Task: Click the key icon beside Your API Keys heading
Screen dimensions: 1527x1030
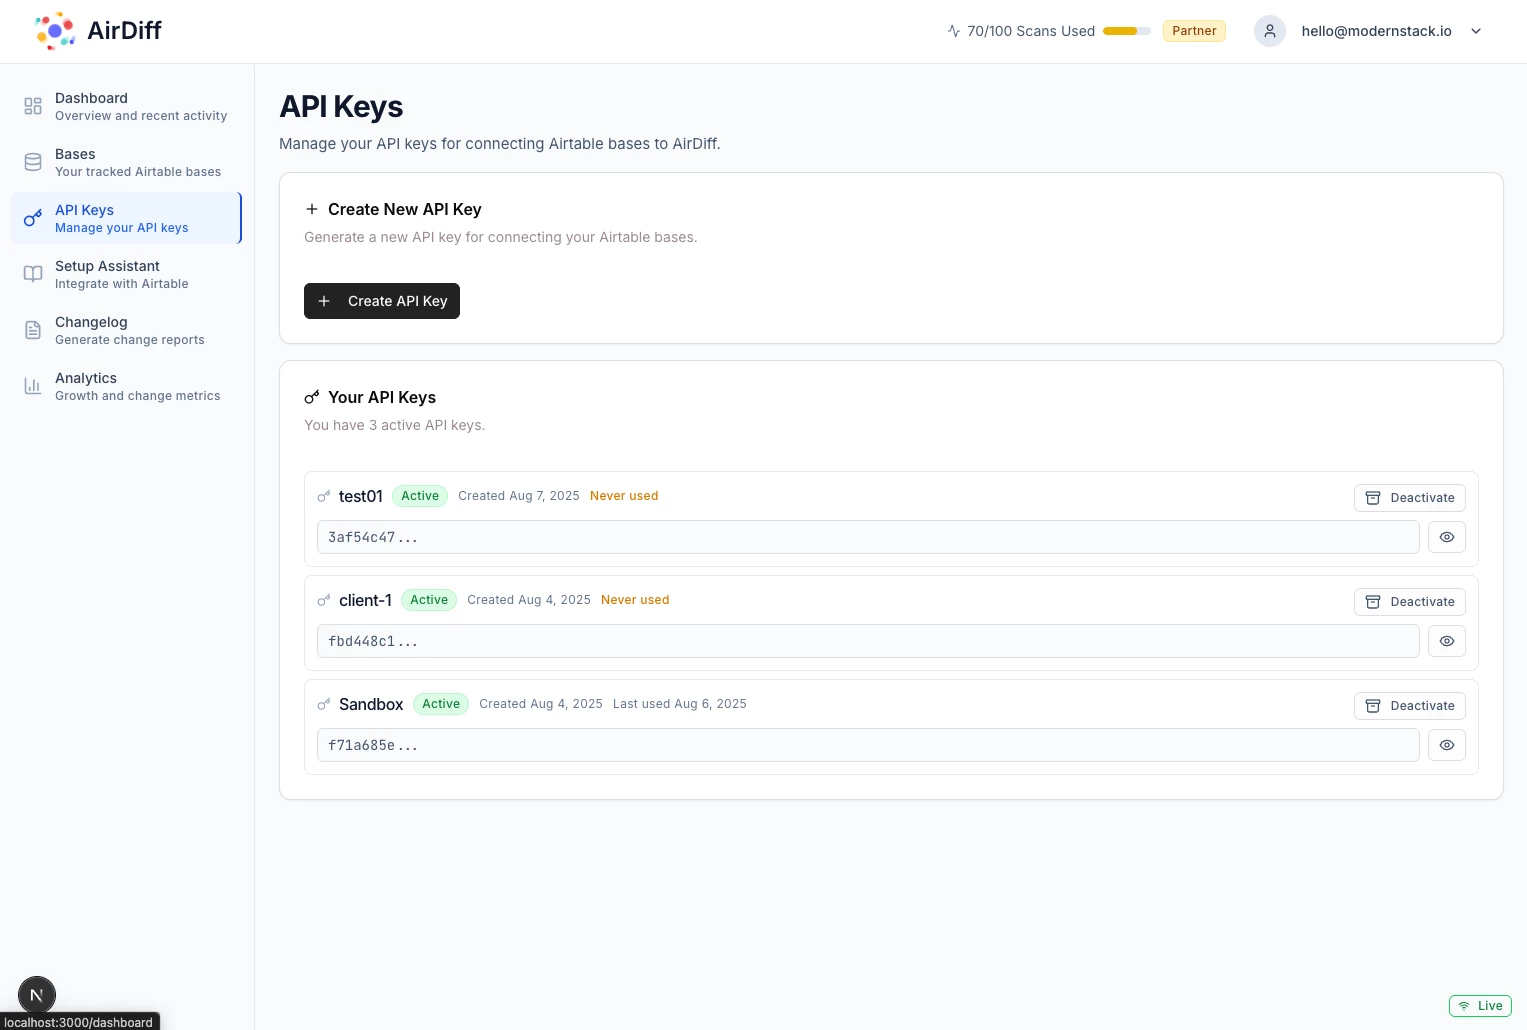Action: 312,397
